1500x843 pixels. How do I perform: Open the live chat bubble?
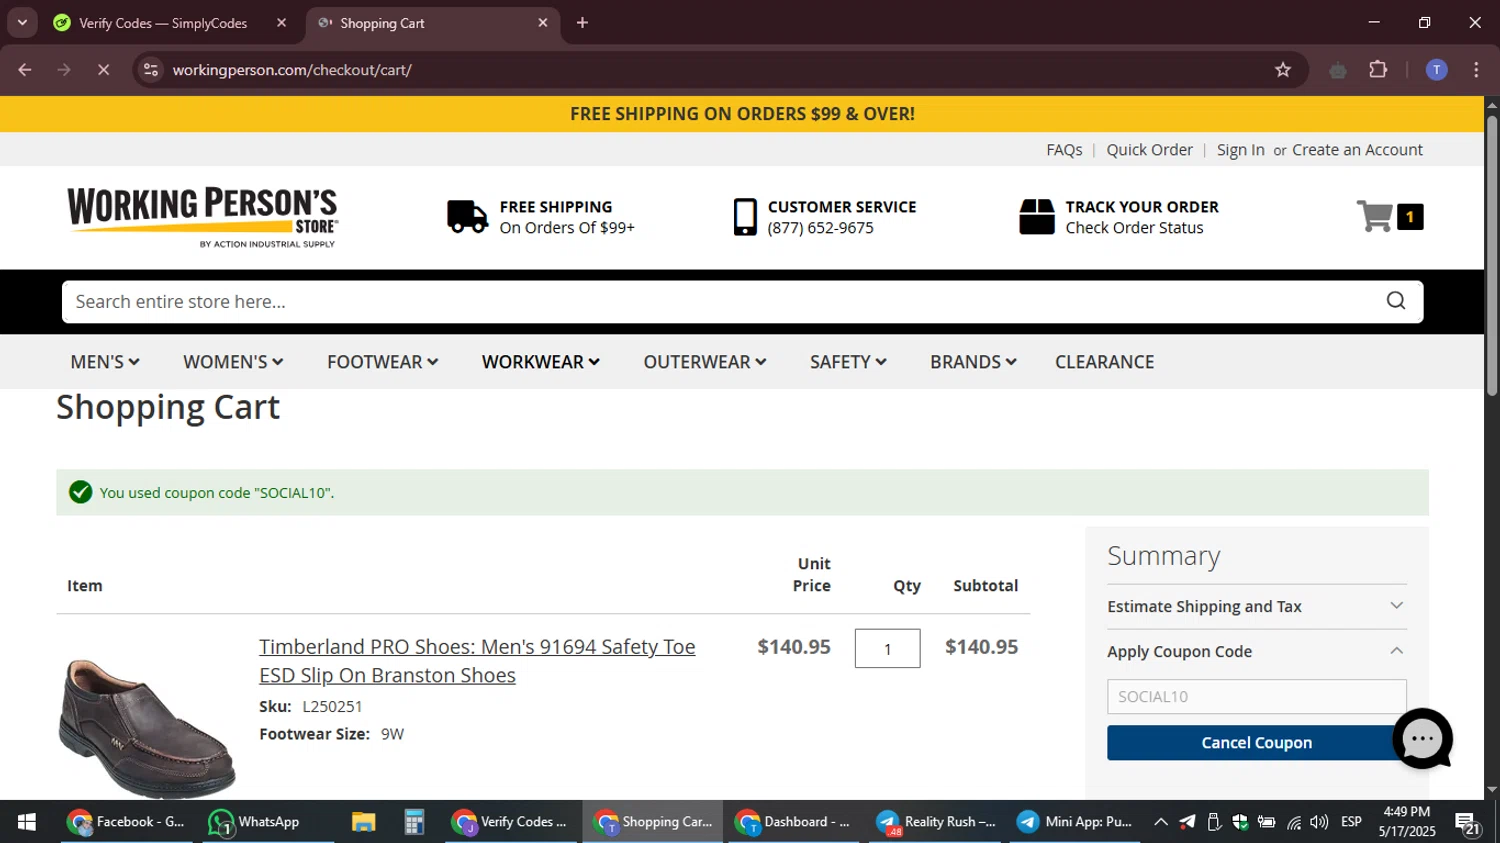point(1423,739)
